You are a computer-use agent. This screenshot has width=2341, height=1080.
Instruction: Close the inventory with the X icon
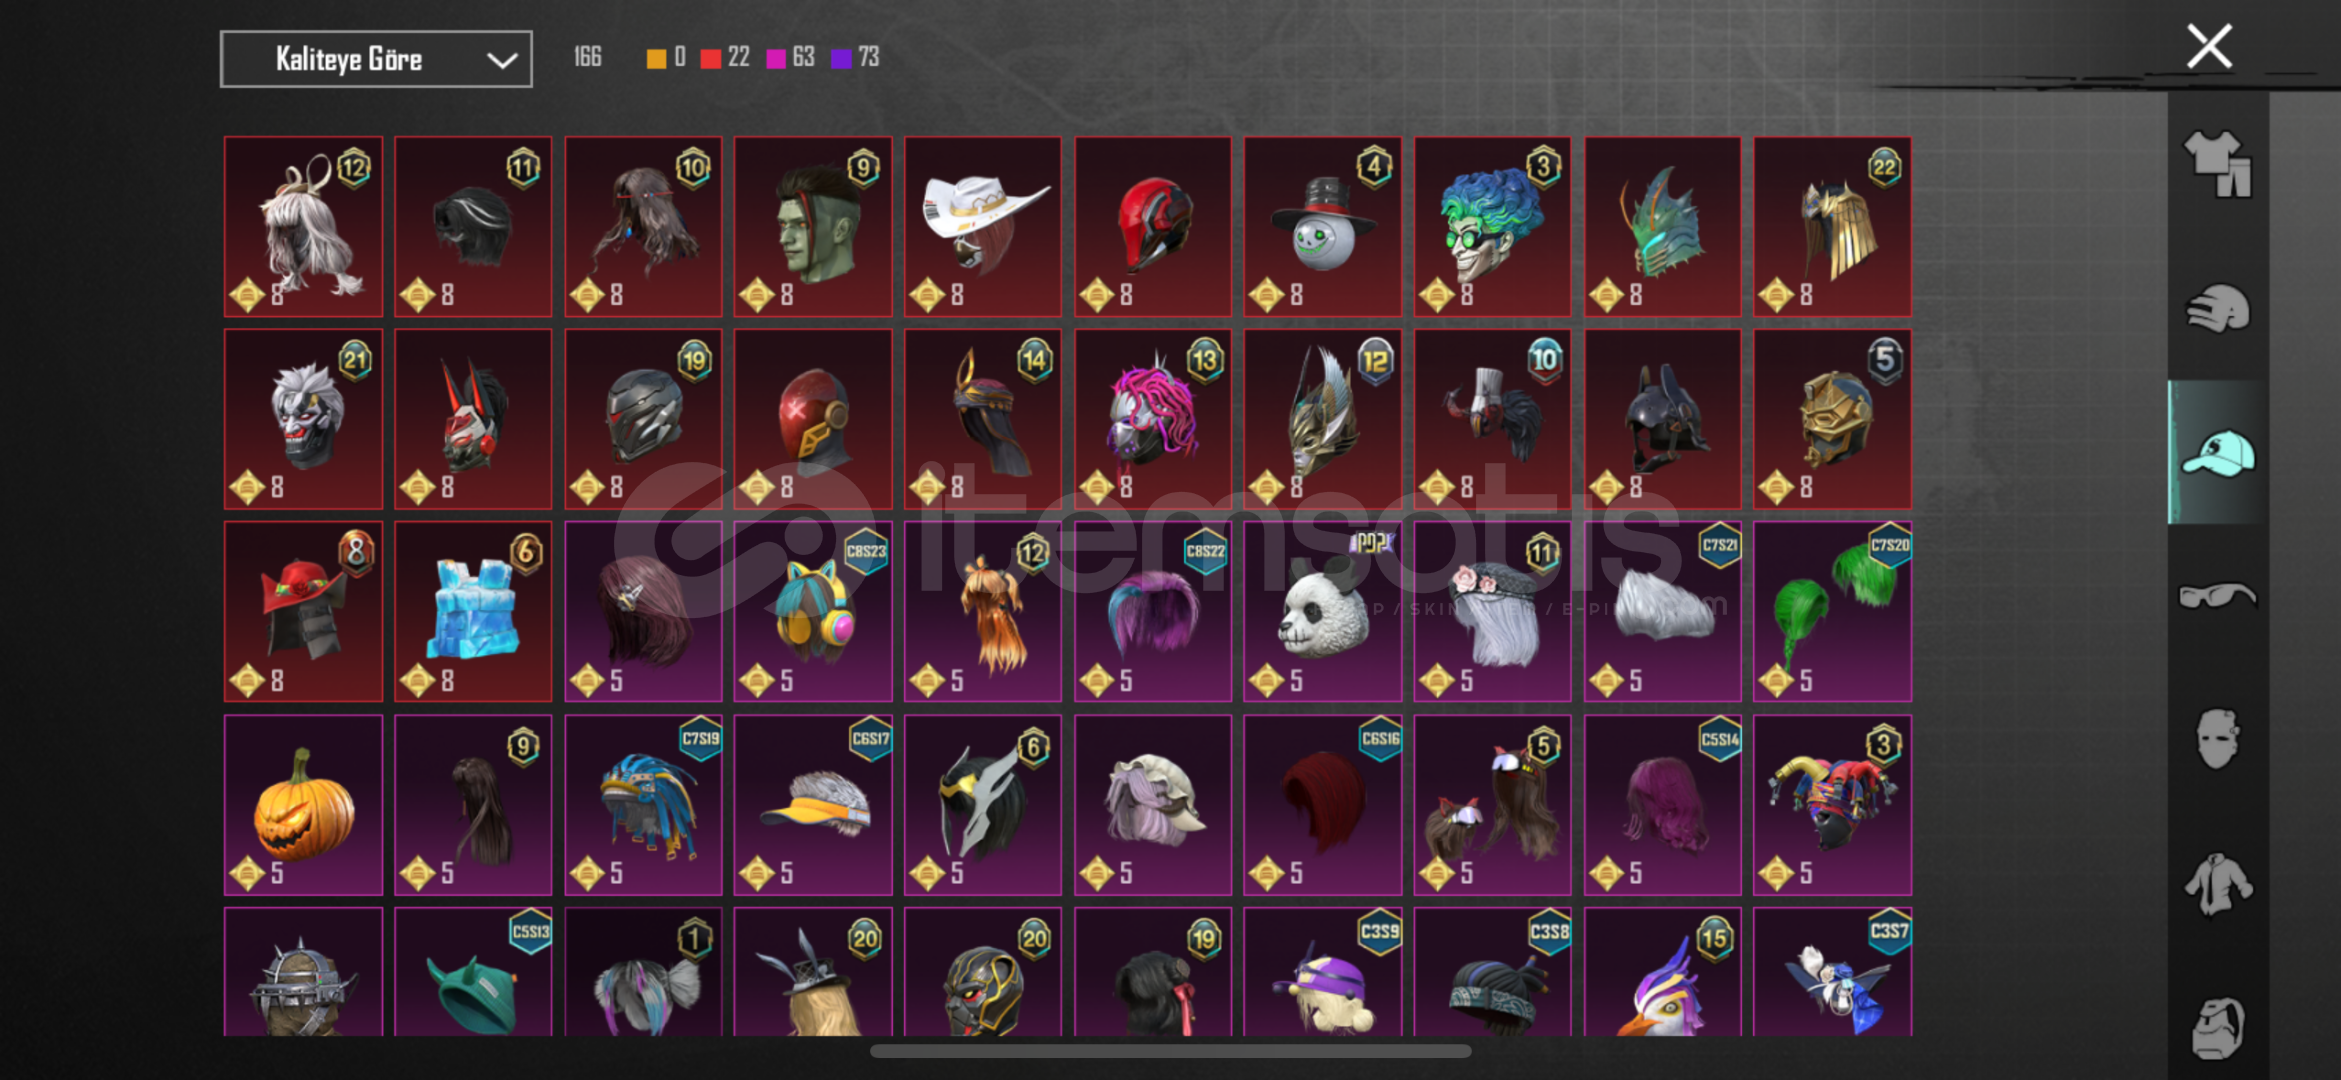(2209, 46)
